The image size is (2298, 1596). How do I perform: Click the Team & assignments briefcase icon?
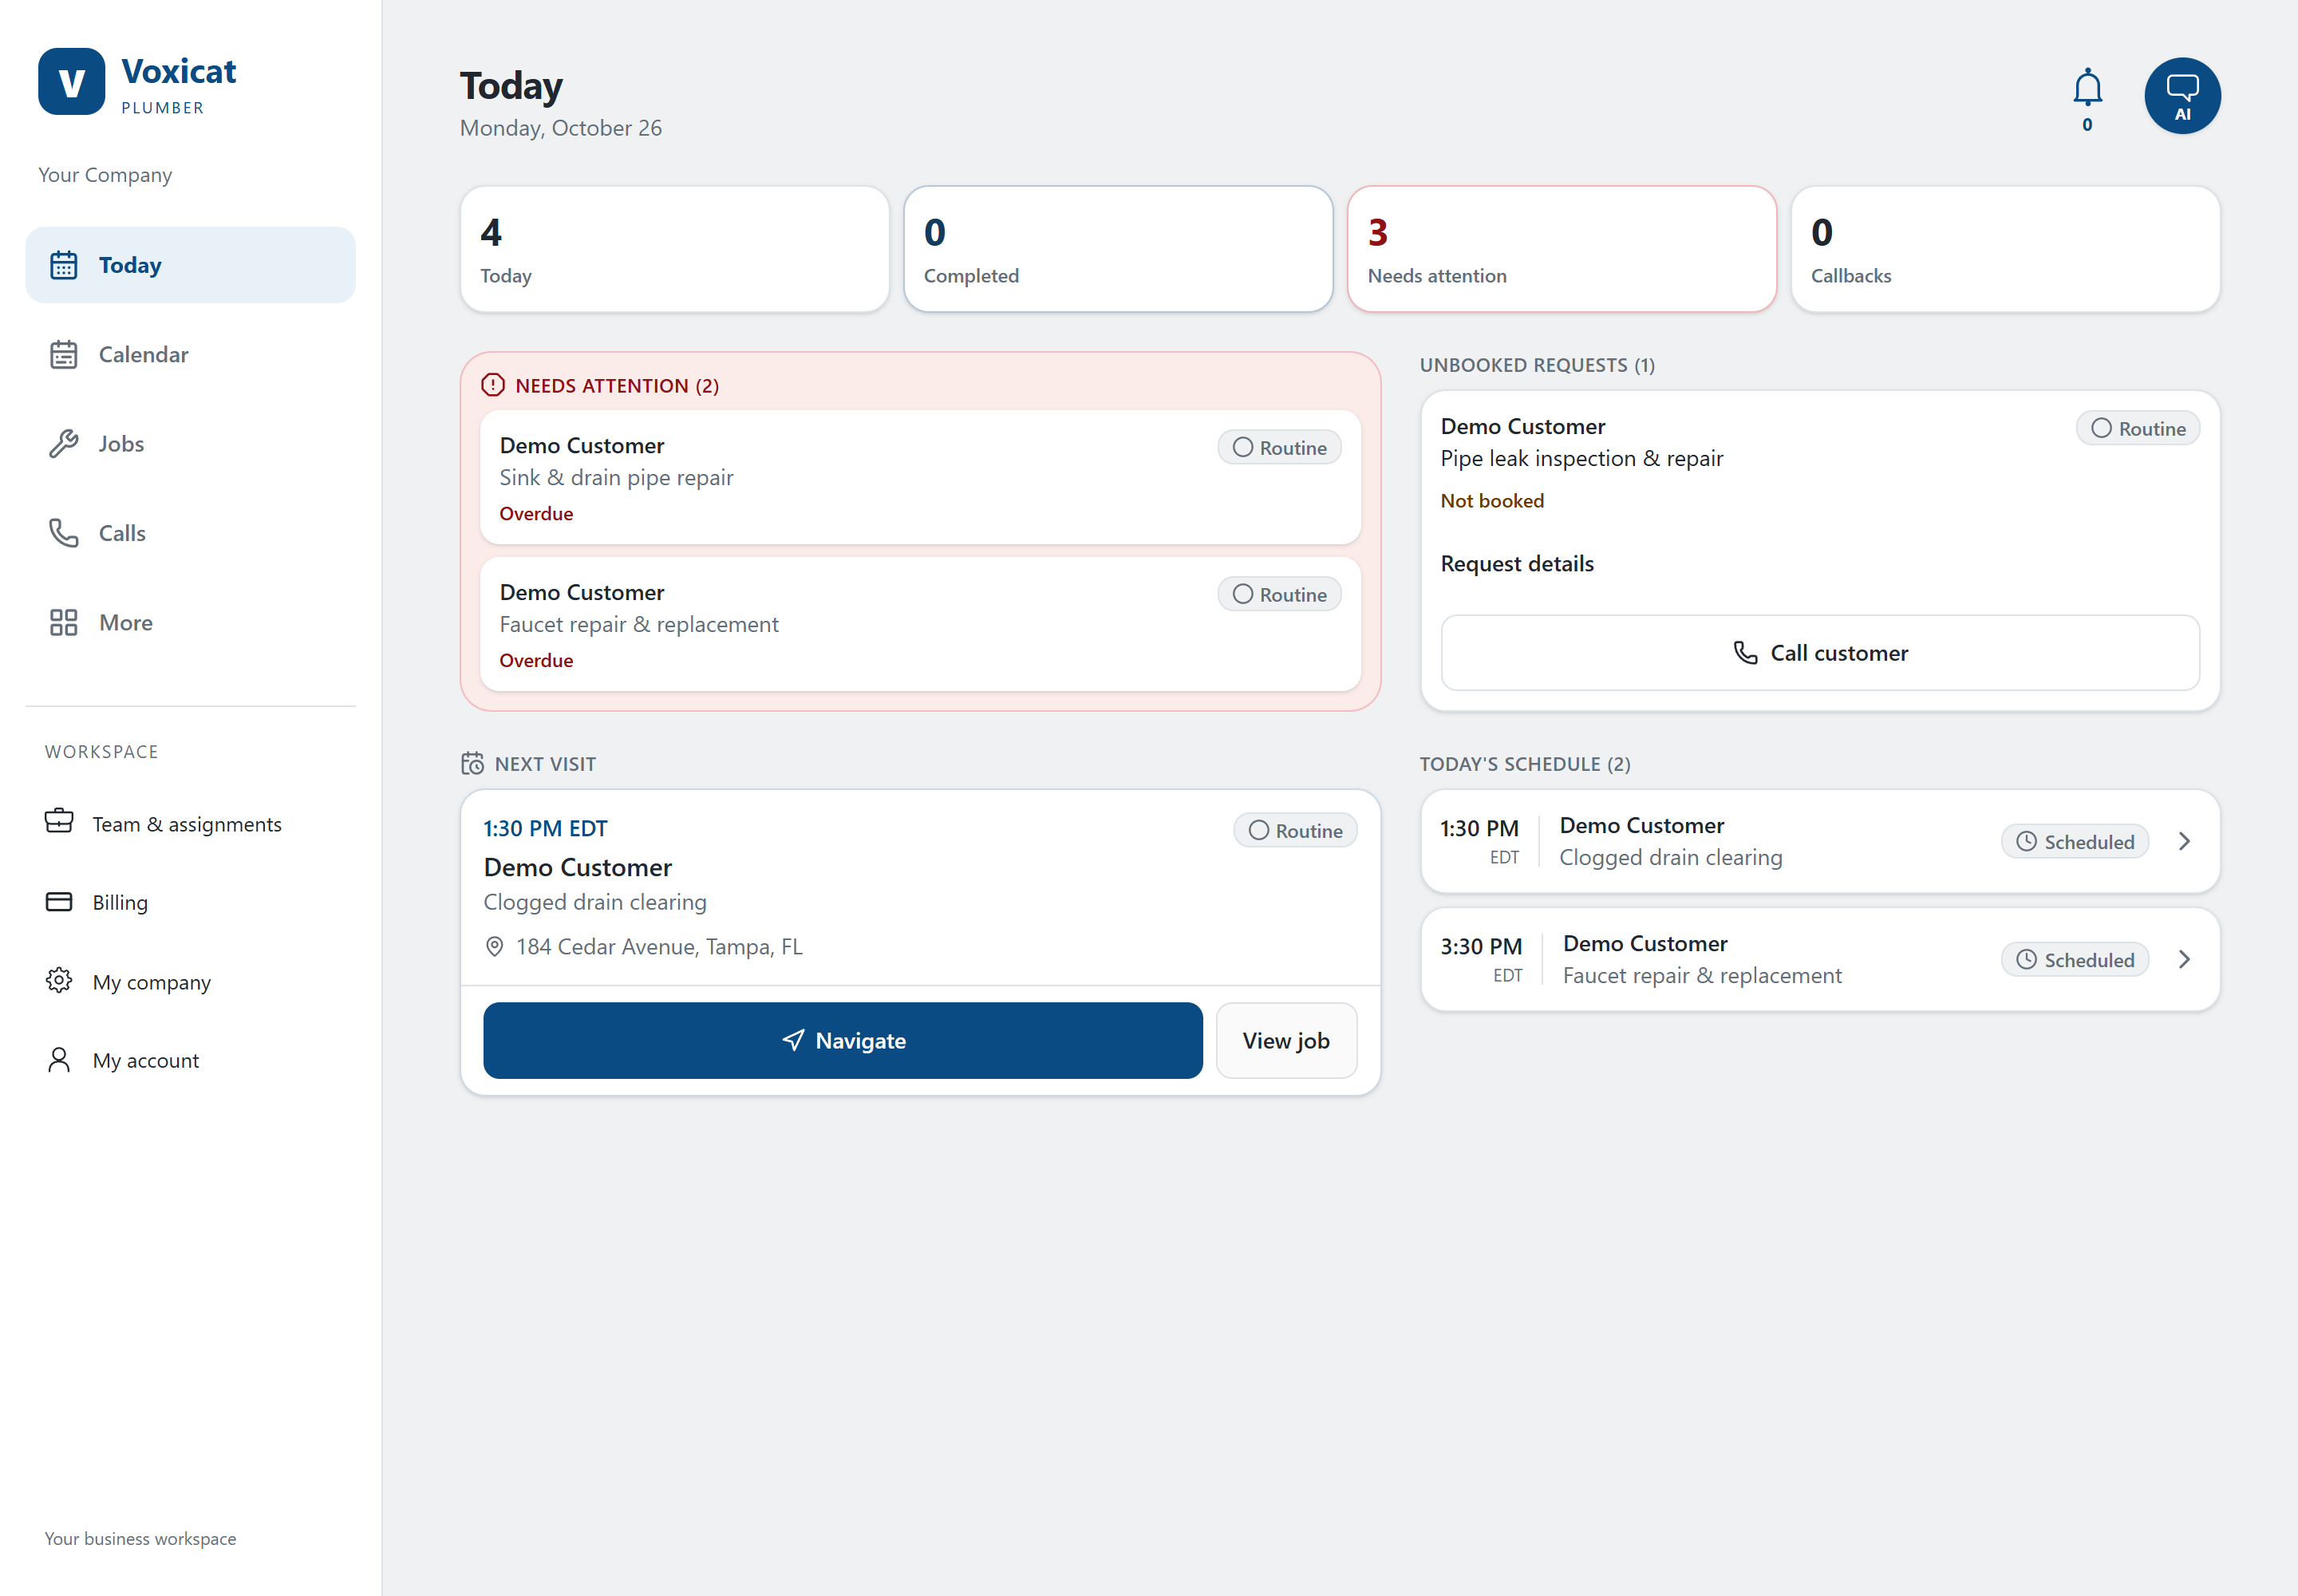pyautogui.click(x=59, y=821)
